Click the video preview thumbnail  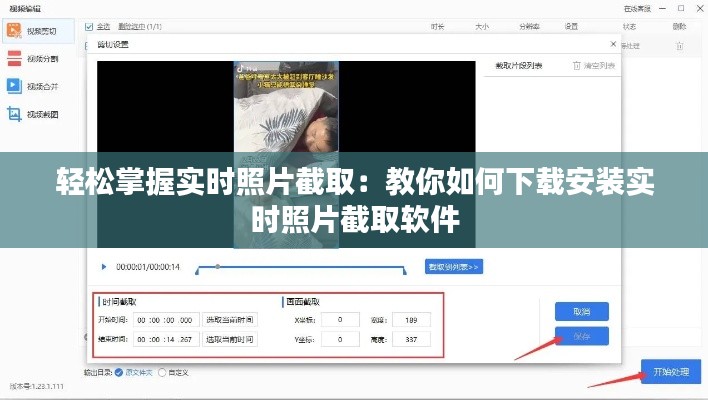click(x=286, y=154)
